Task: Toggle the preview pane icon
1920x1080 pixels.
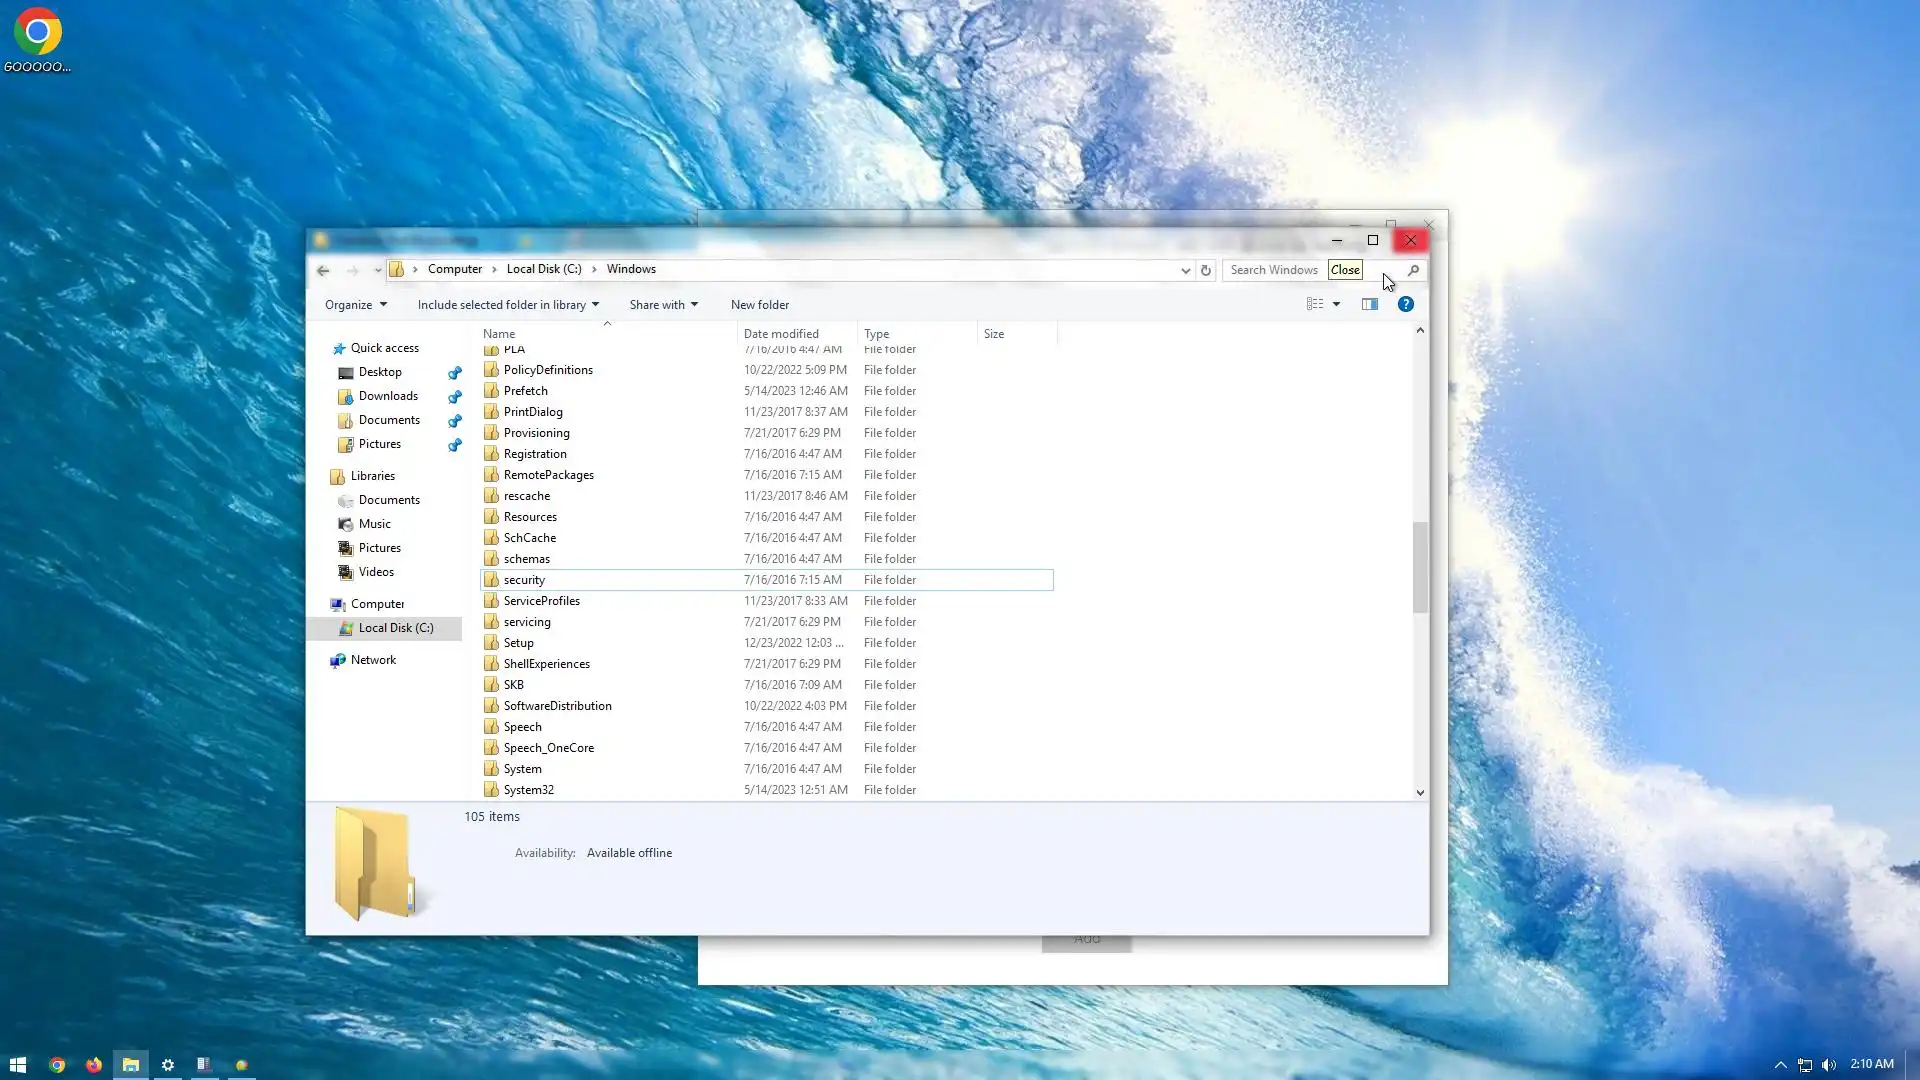Action: 1370,304
